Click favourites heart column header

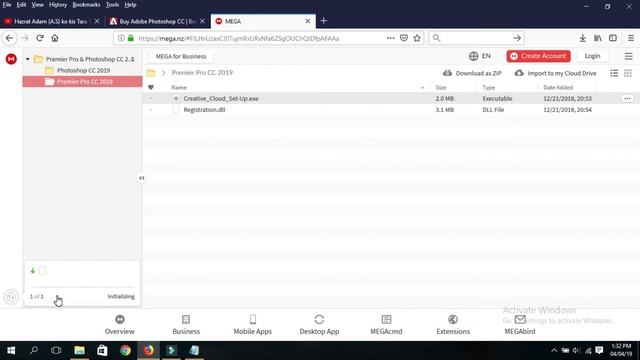(151, 87)
